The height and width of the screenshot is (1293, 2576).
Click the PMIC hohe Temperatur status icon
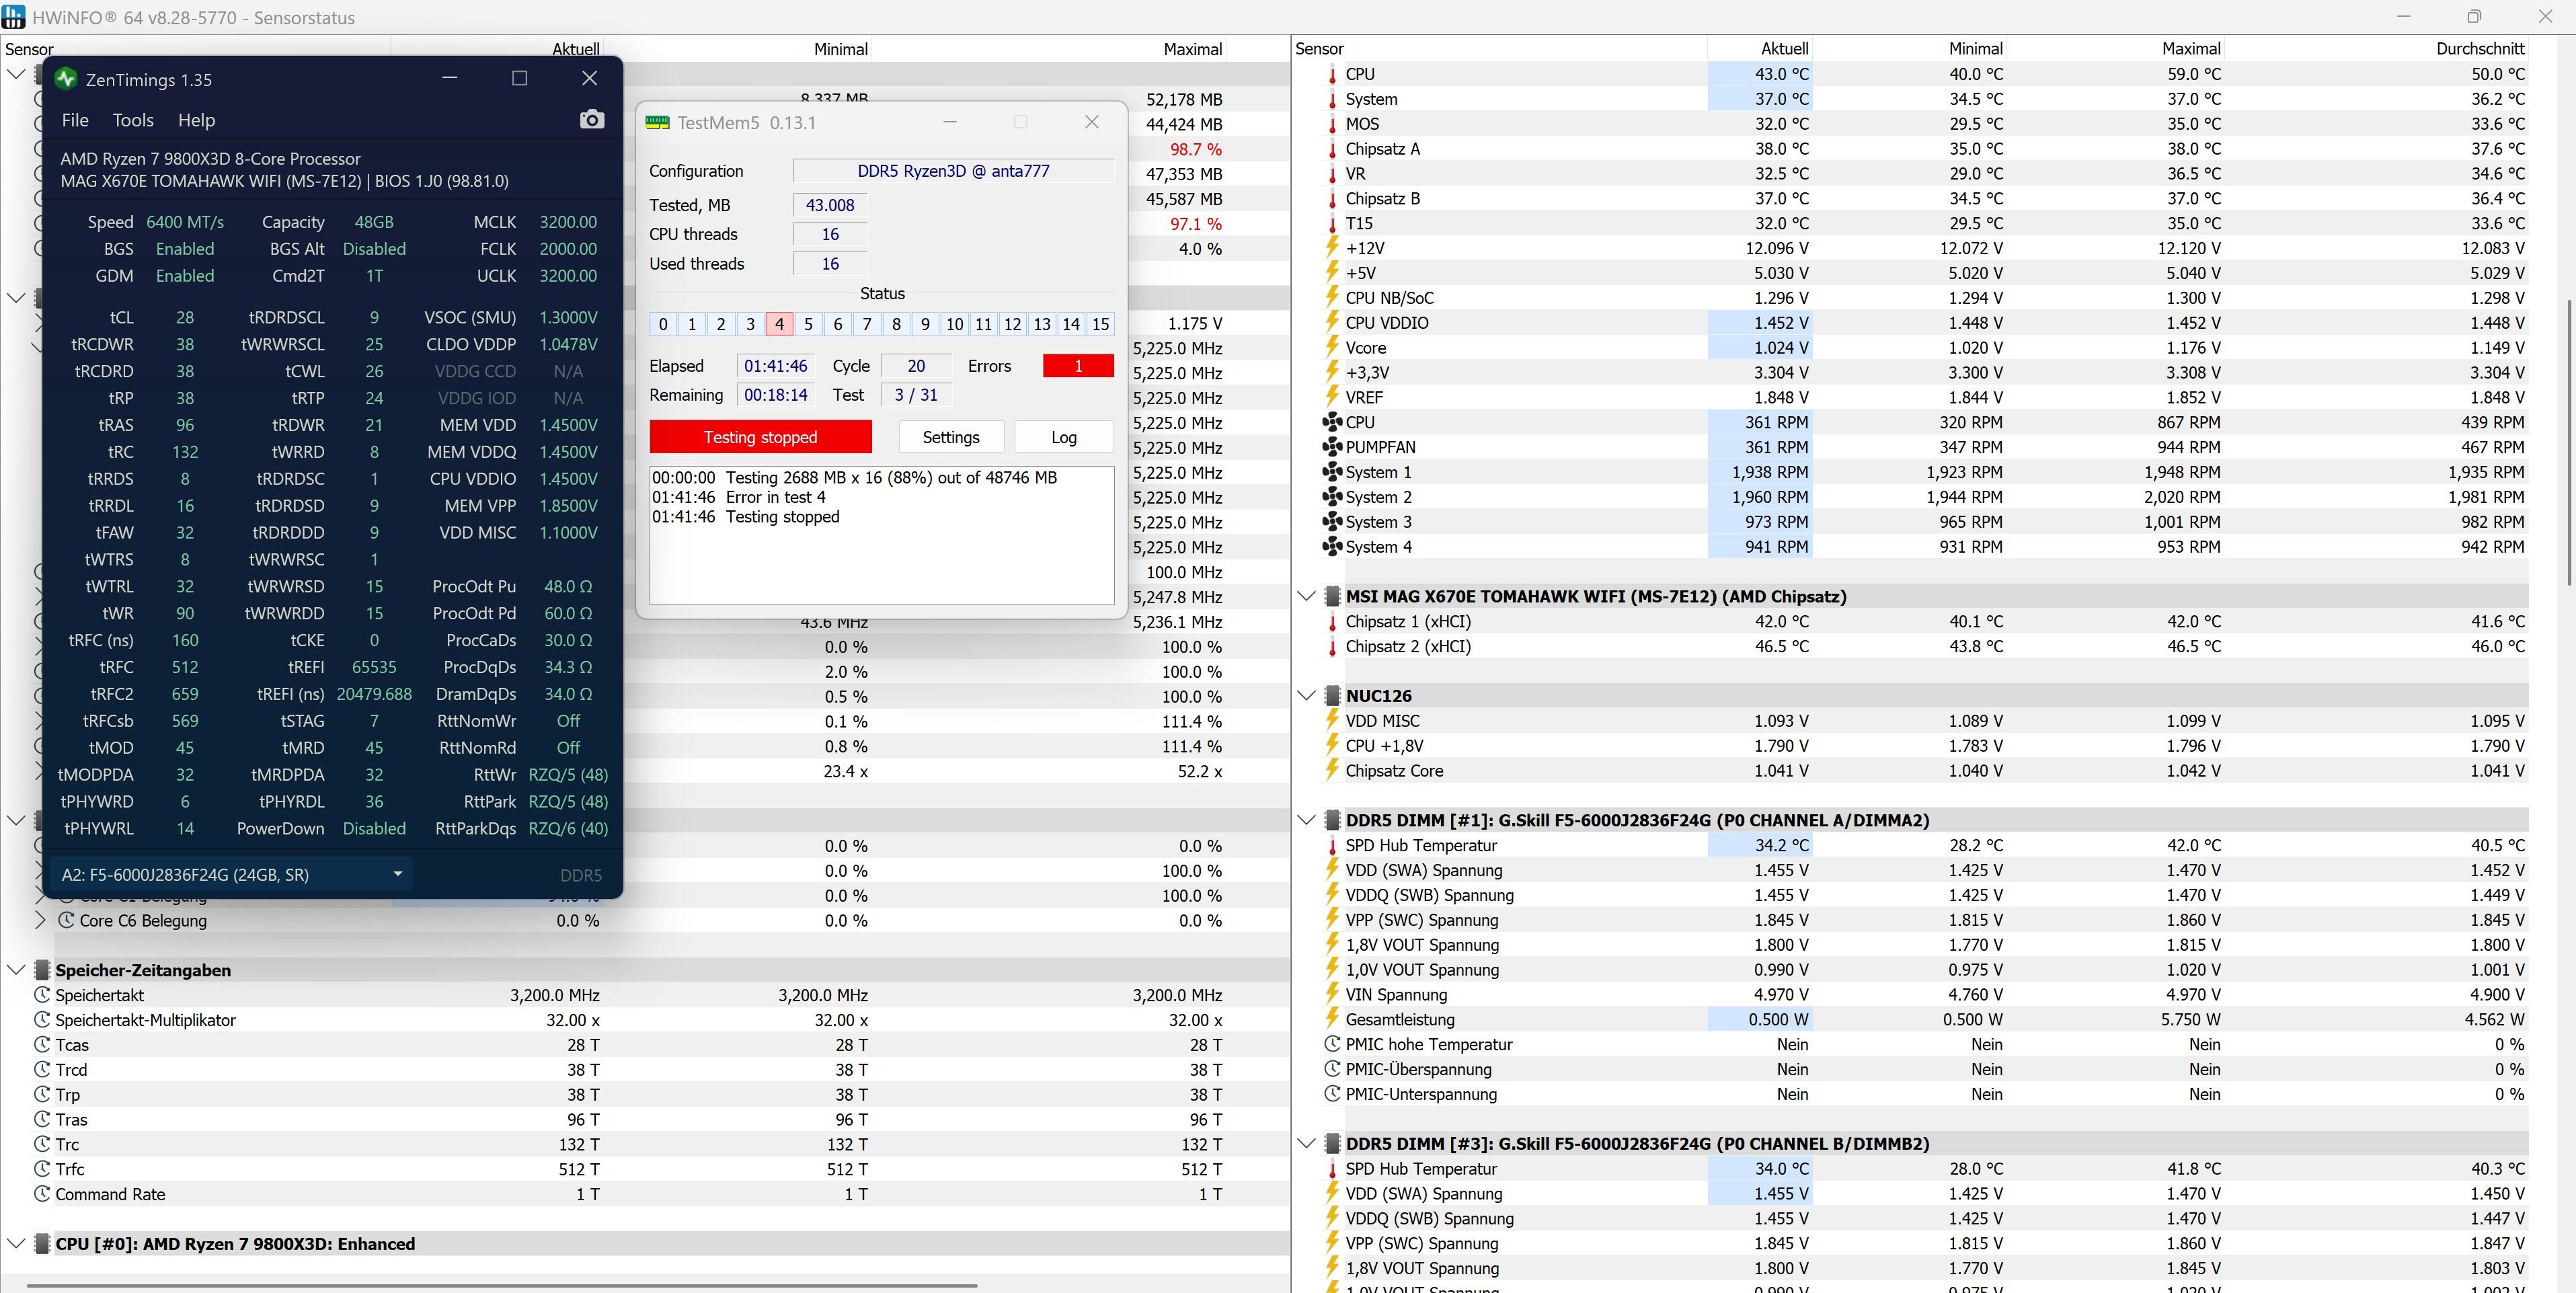coord(1332,1044)
